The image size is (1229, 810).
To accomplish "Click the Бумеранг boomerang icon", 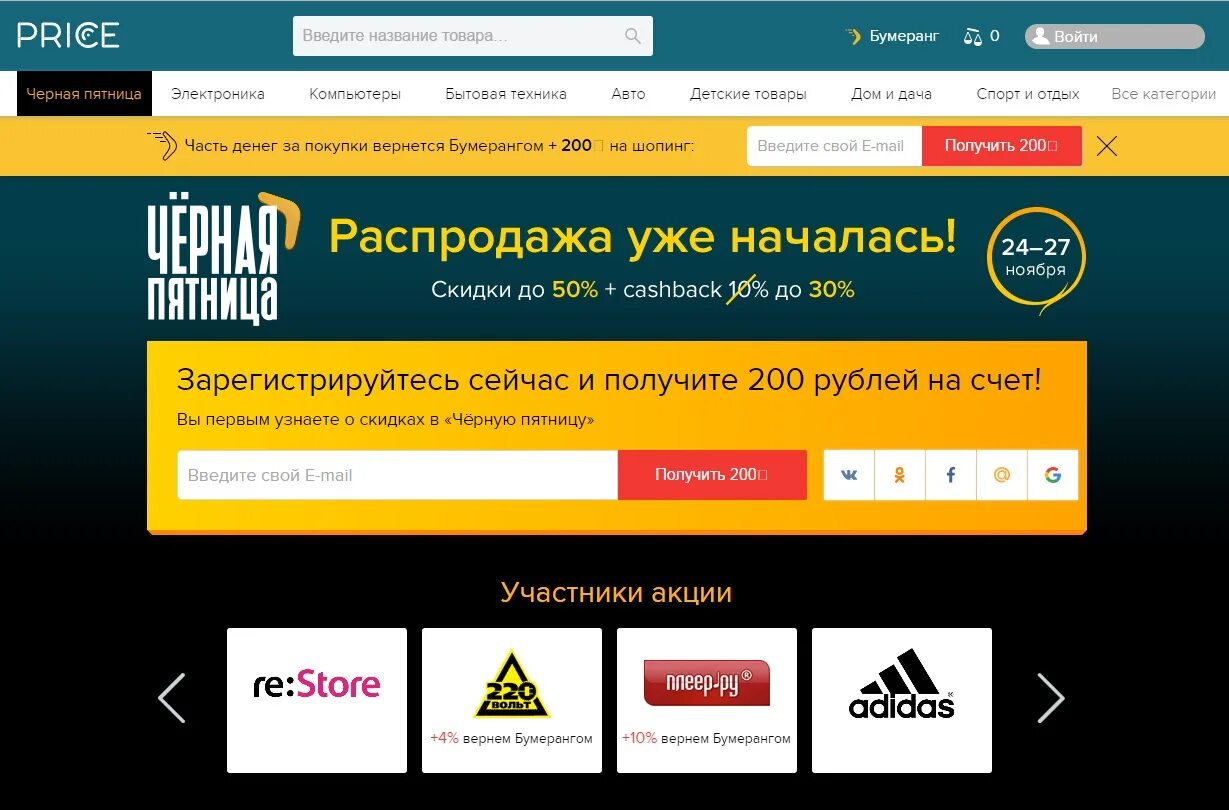I will point(853,36).
